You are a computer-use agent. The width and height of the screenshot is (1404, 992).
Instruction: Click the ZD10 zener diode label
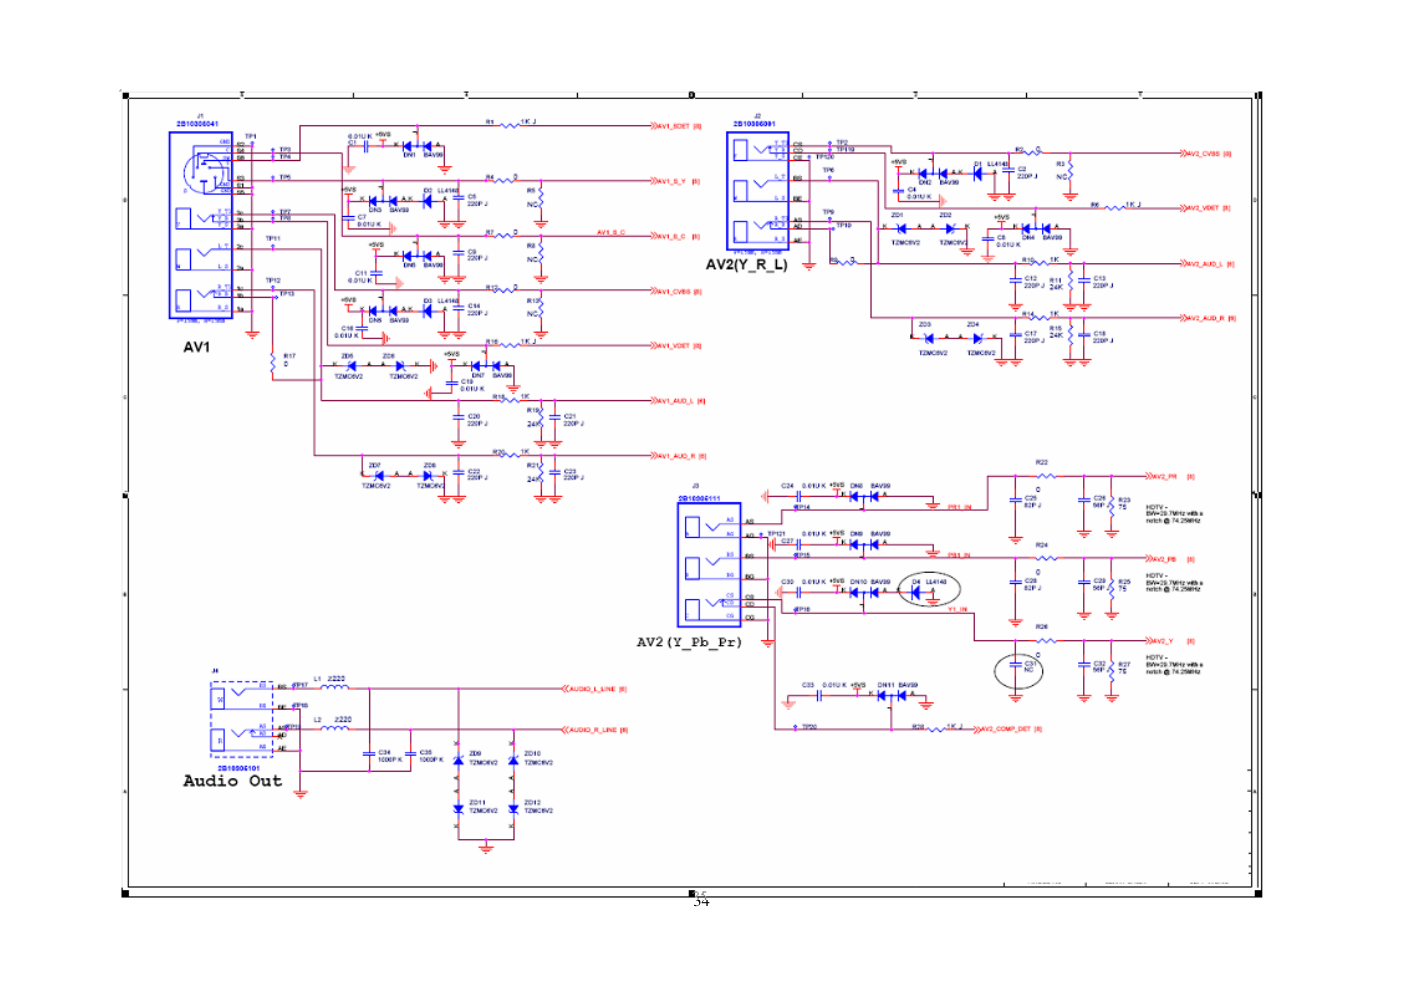pyautogui.click(x=532, y=754)
